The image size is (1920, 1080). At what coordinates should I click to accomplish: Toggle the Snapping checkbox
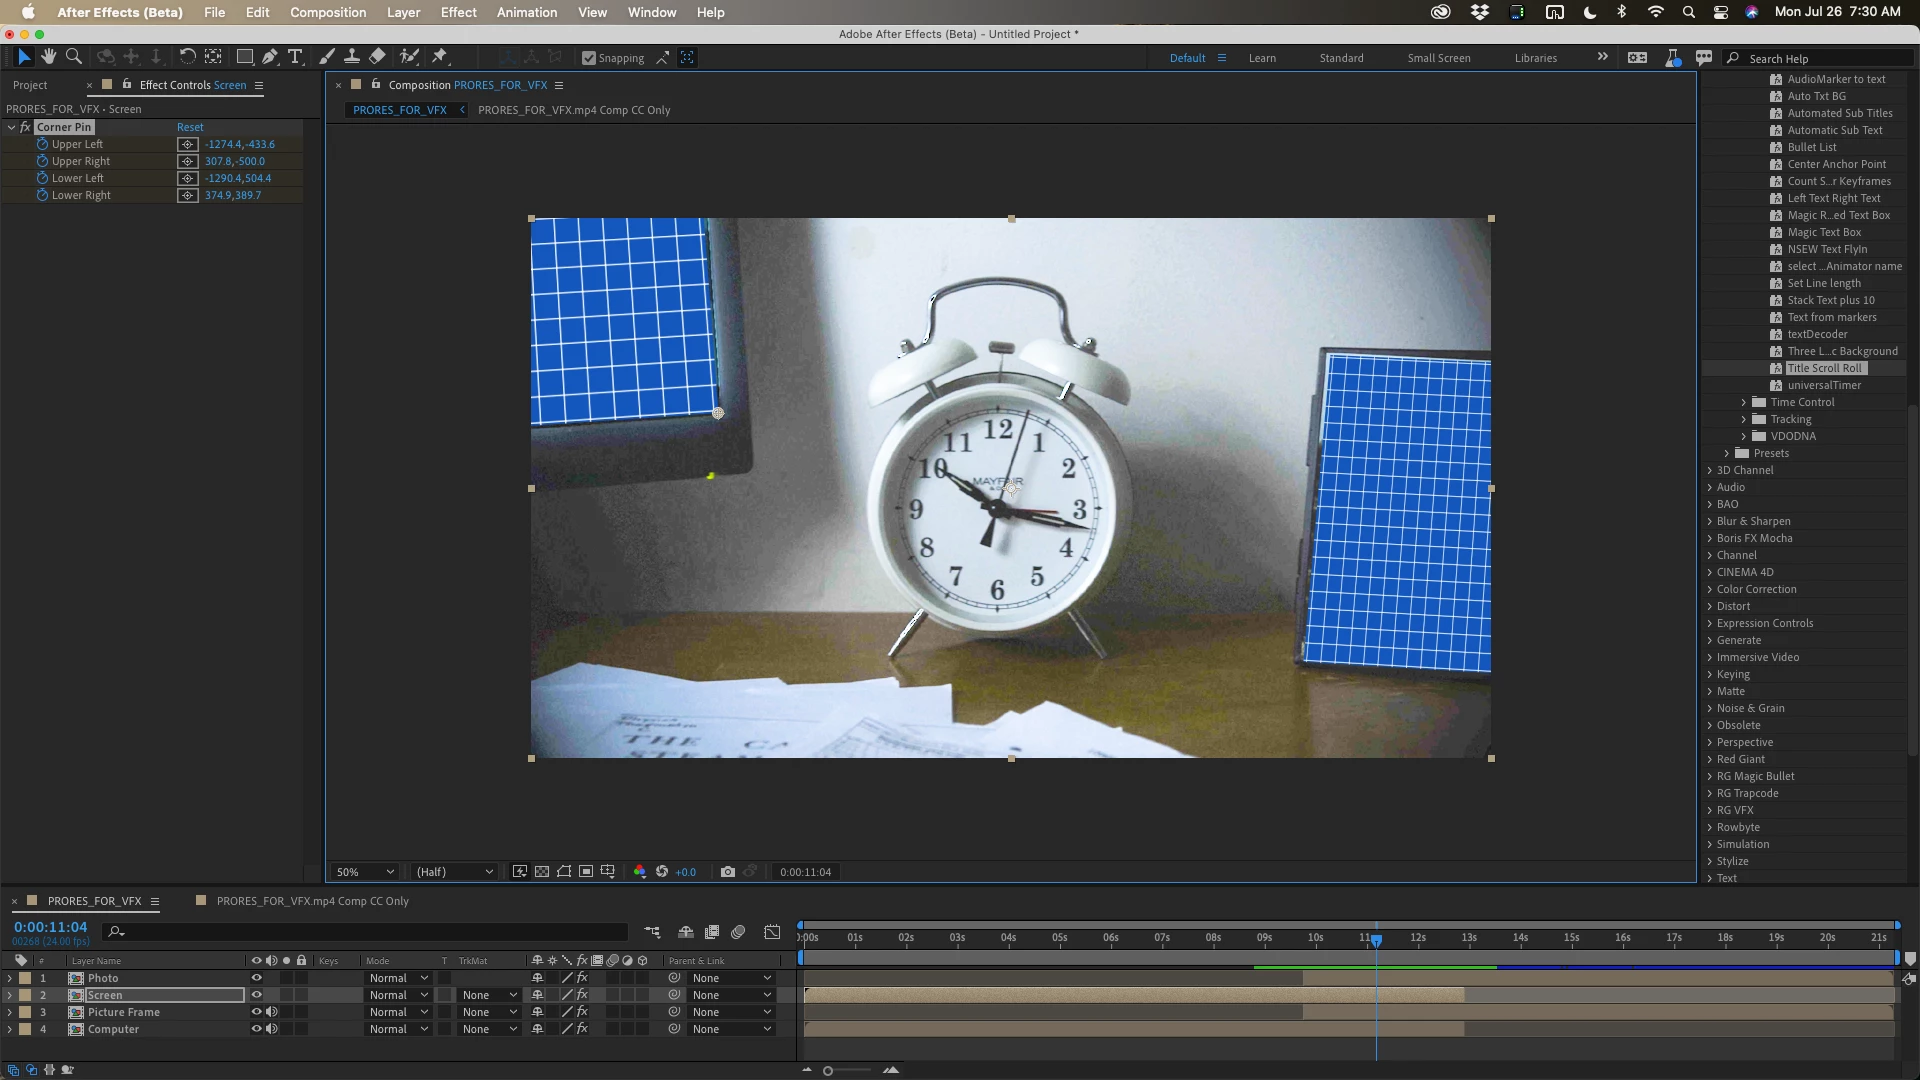(x=589, y=58)
